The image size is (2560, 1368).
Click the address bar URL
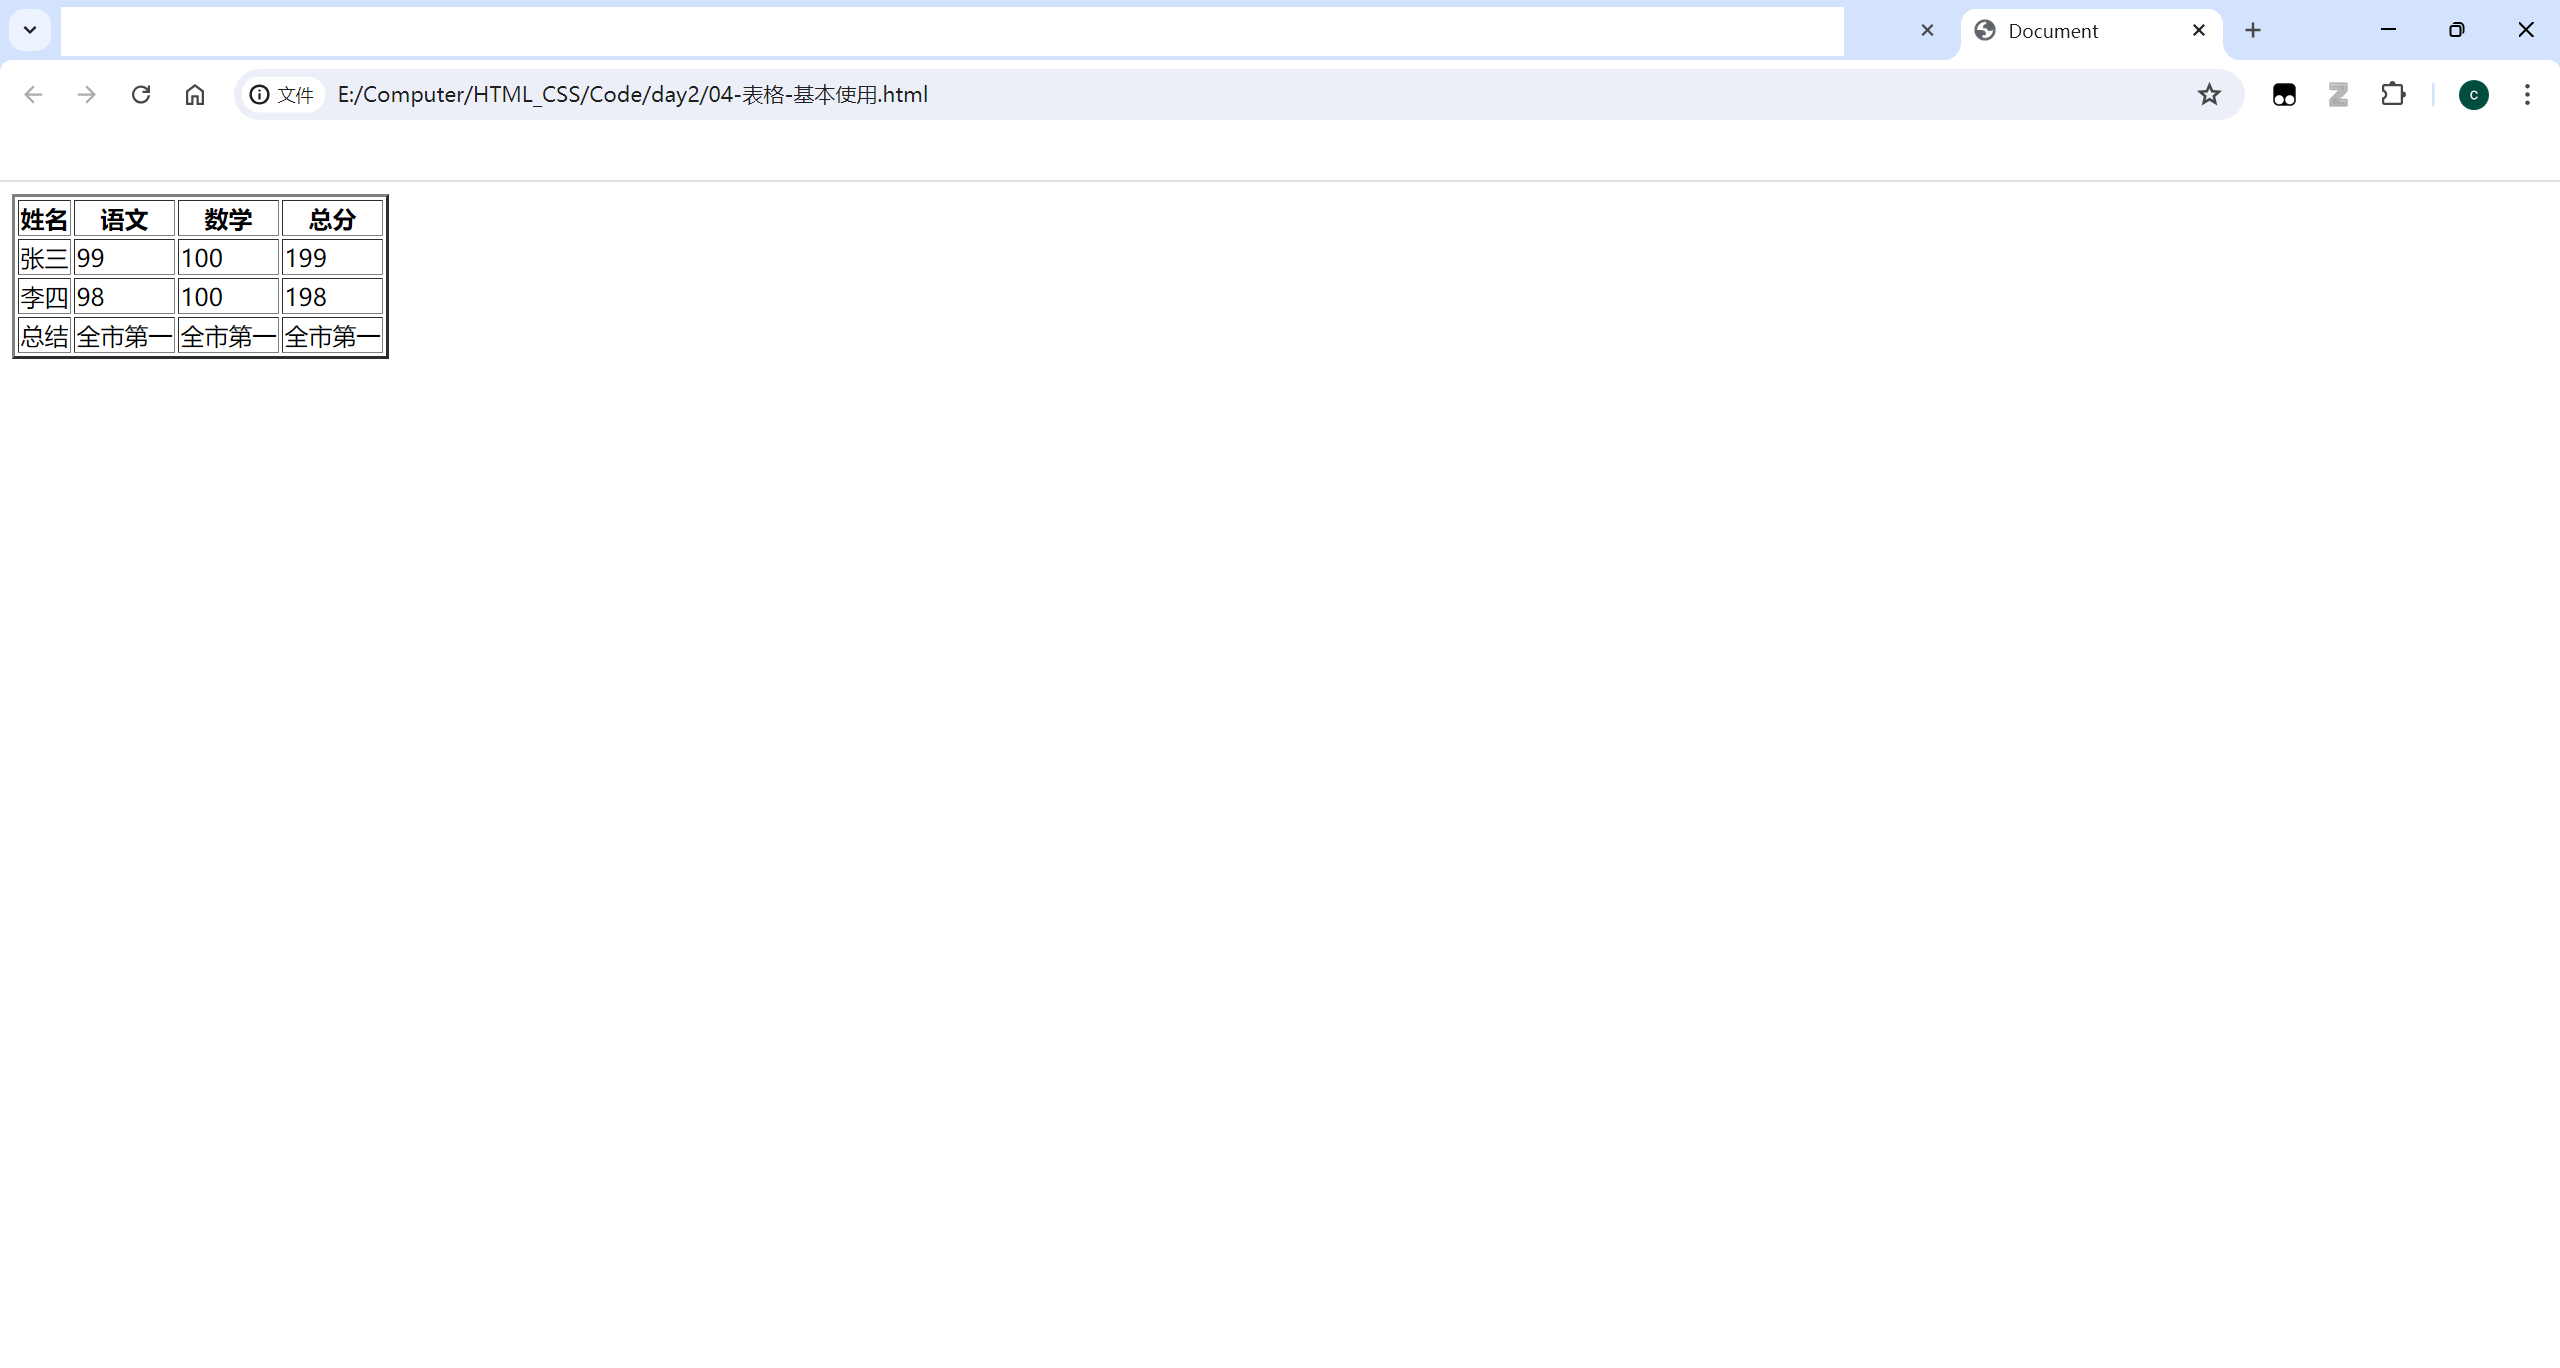(633, 94)
